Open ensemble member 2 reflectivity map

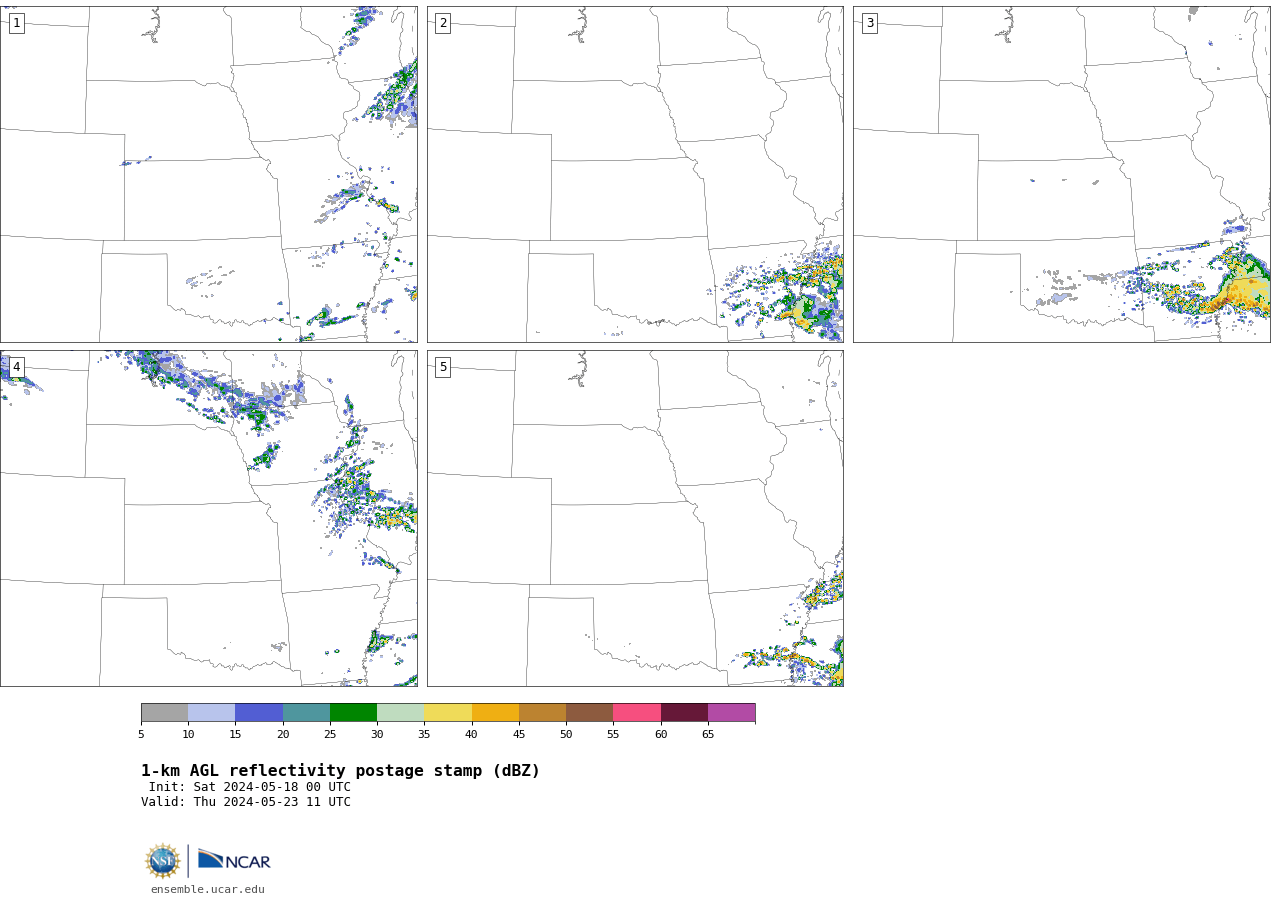(635, 174)
